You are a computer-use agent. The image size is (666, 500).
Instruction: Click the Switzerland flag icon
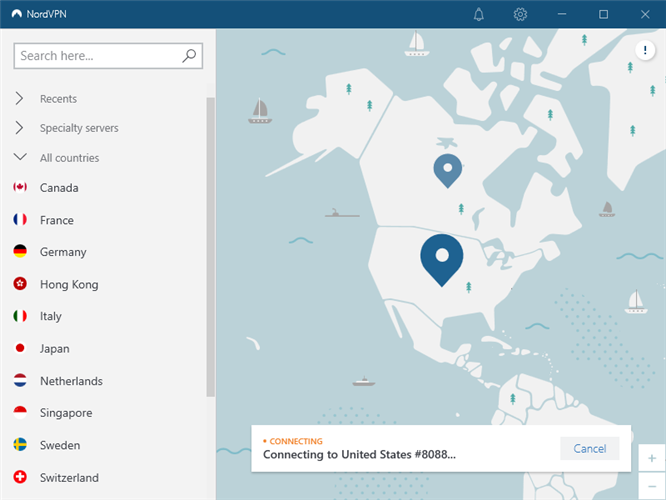20,477
